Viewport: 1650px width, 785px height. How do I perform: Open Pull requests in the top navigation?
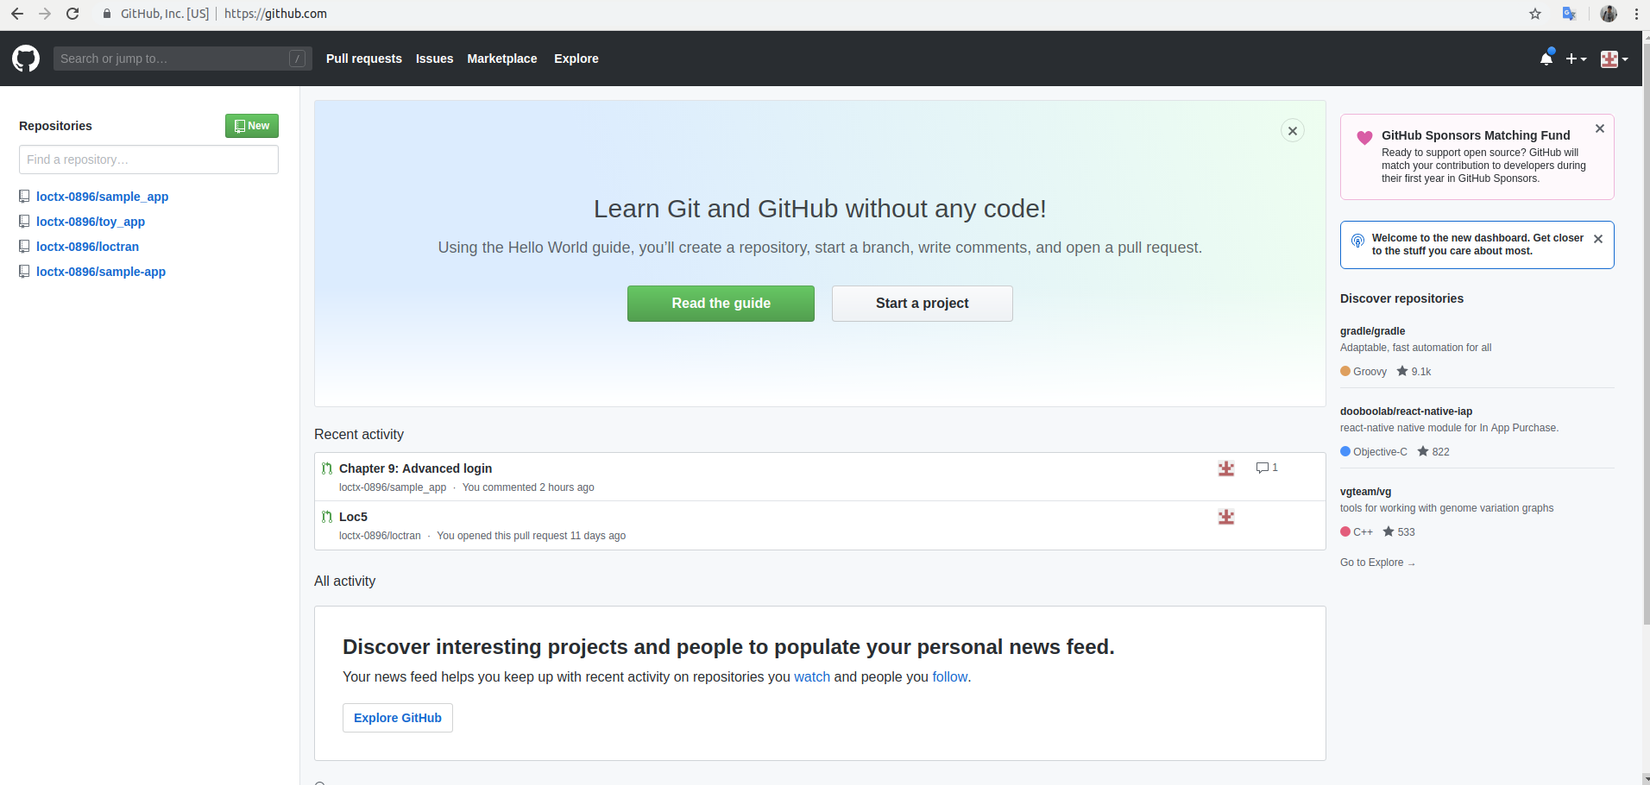pos(364,59)
